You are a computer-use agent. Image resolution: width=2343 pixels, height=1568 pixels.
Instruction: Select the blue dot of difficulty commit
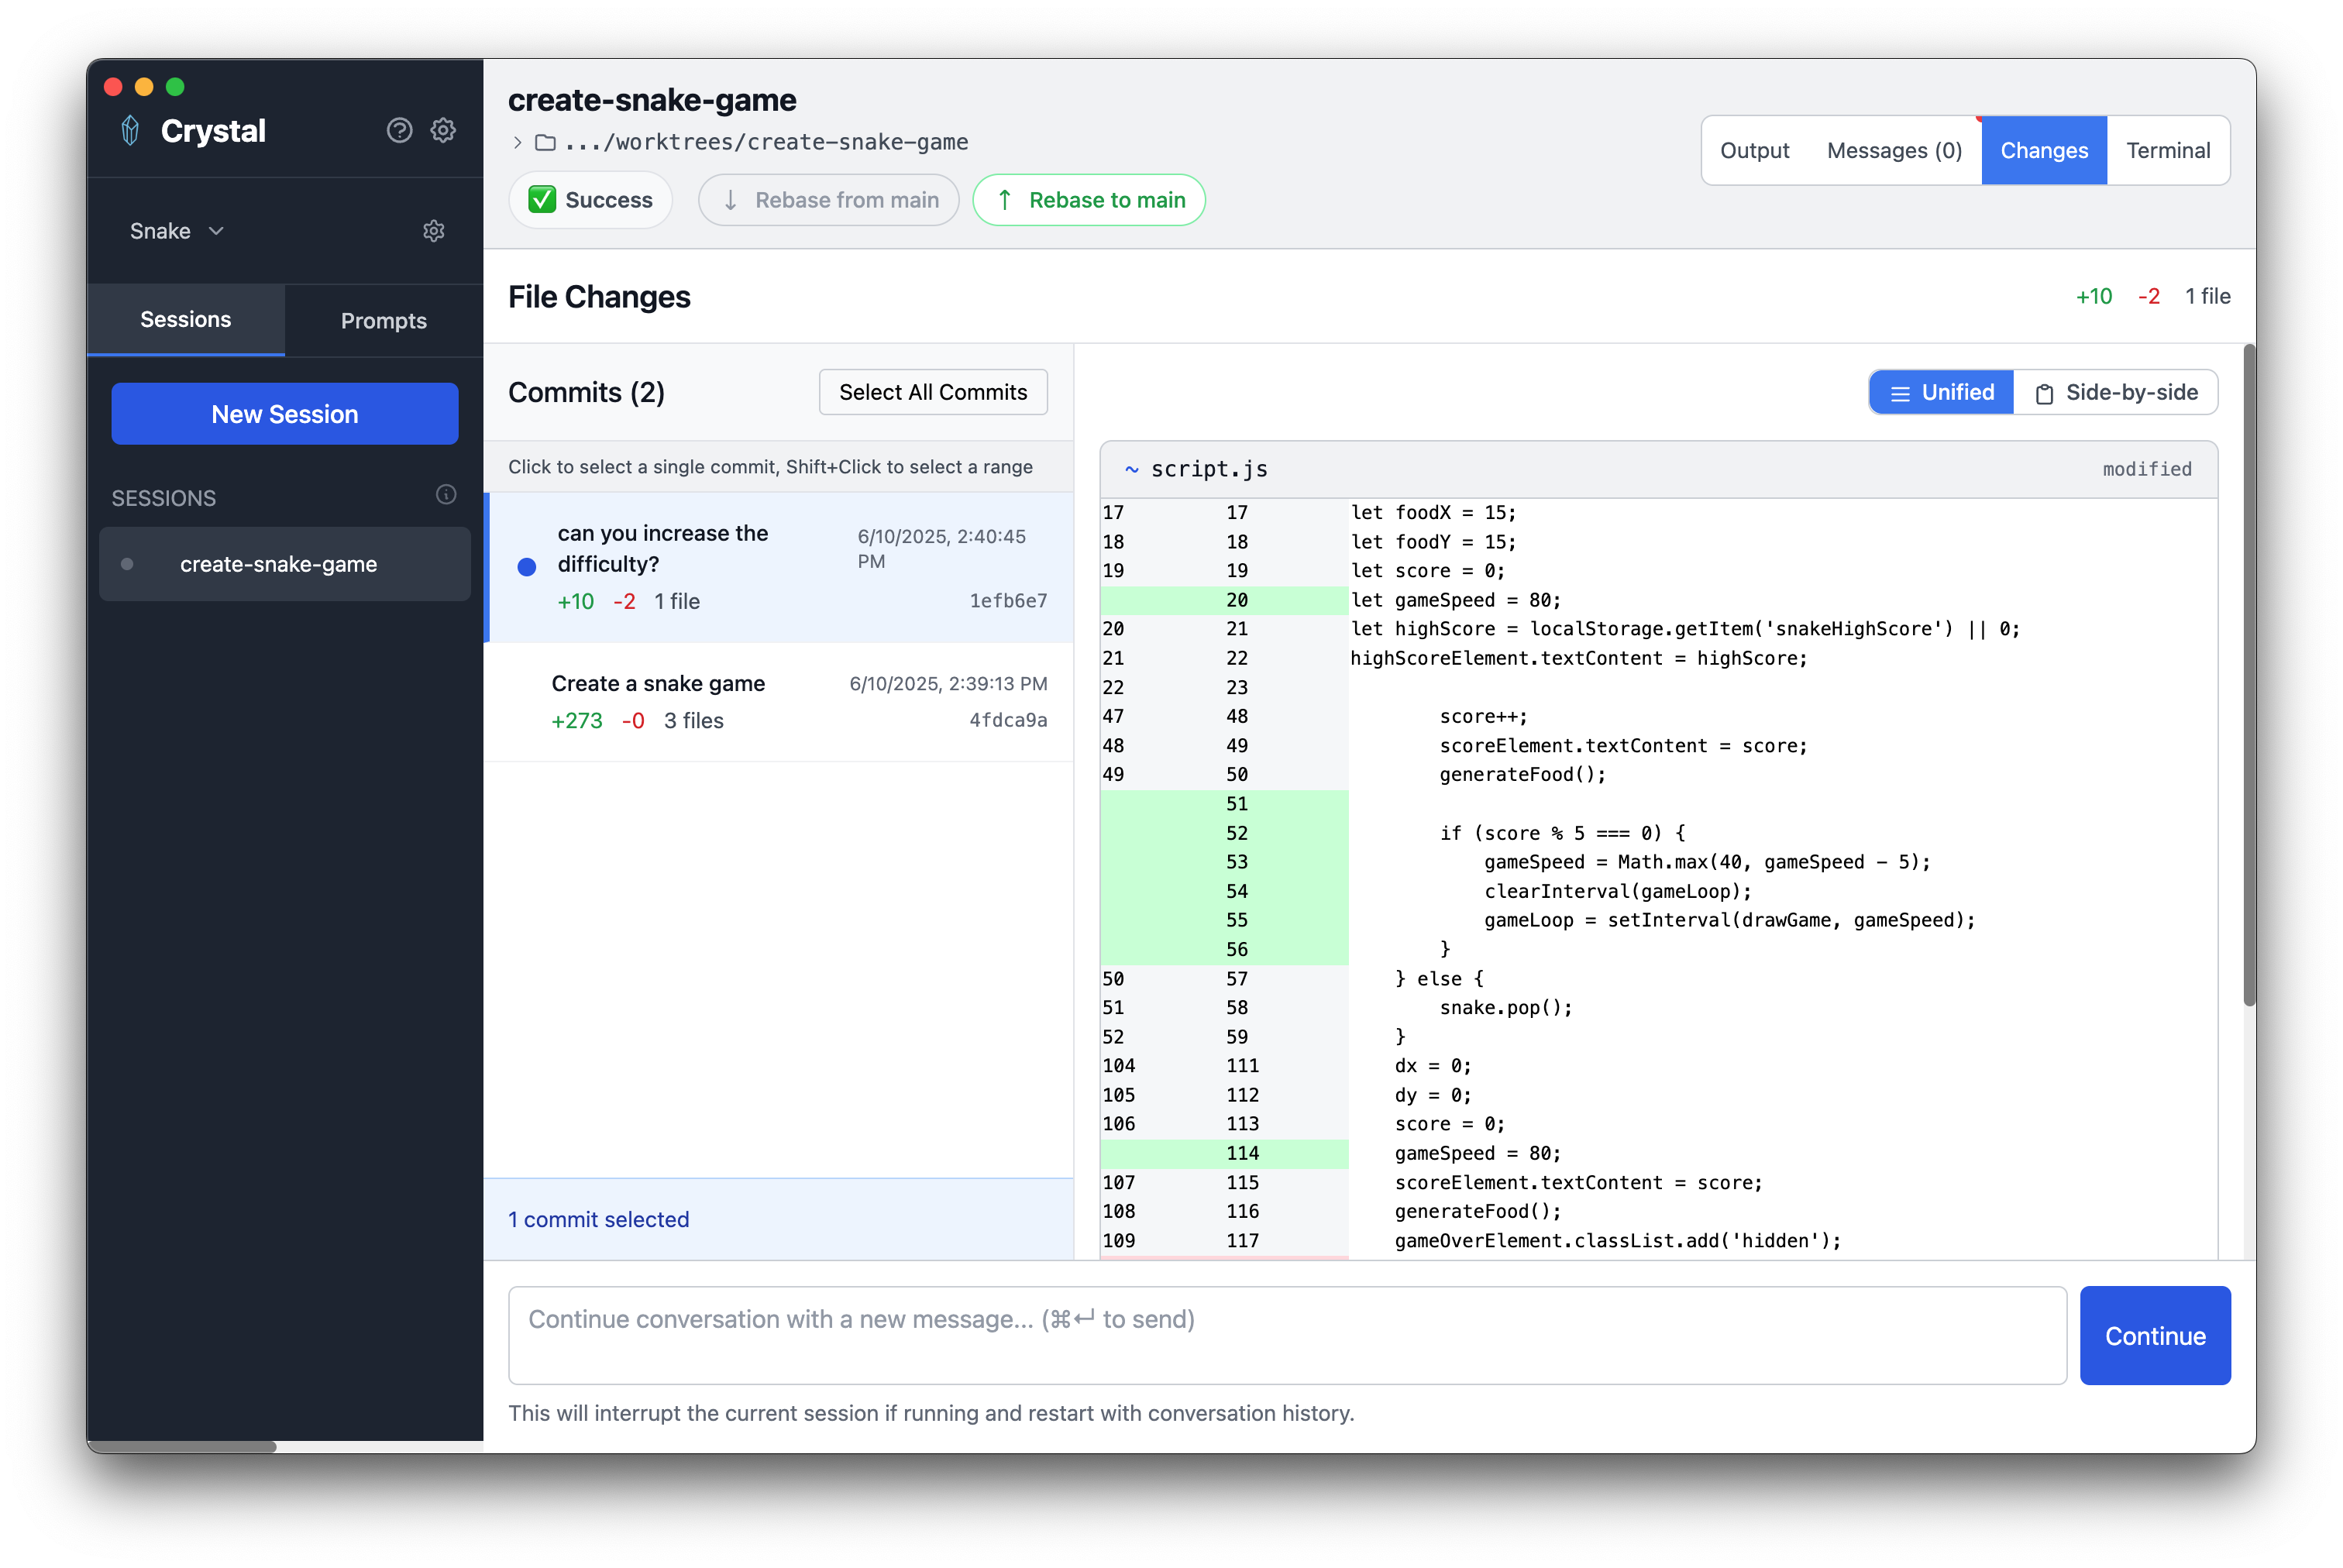click(x=527, y=567)
